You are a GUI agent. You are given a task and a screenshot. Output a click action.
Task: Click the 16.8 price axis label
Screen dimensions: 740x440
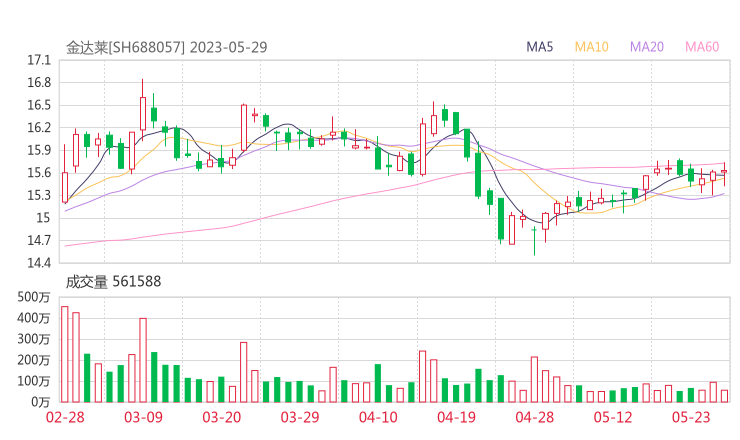point(39,83)
